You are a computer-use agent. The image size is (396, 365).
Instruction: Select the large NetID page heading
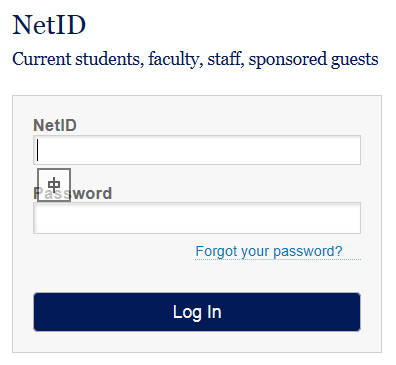tap(49, 25)
